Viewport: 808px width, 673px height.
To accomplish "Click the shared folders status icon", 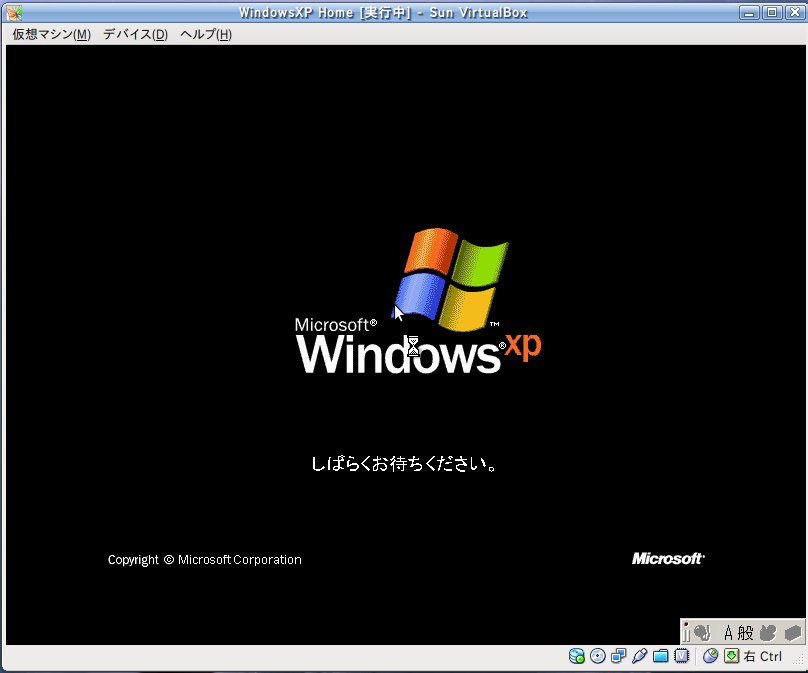I will coord(661,656).
